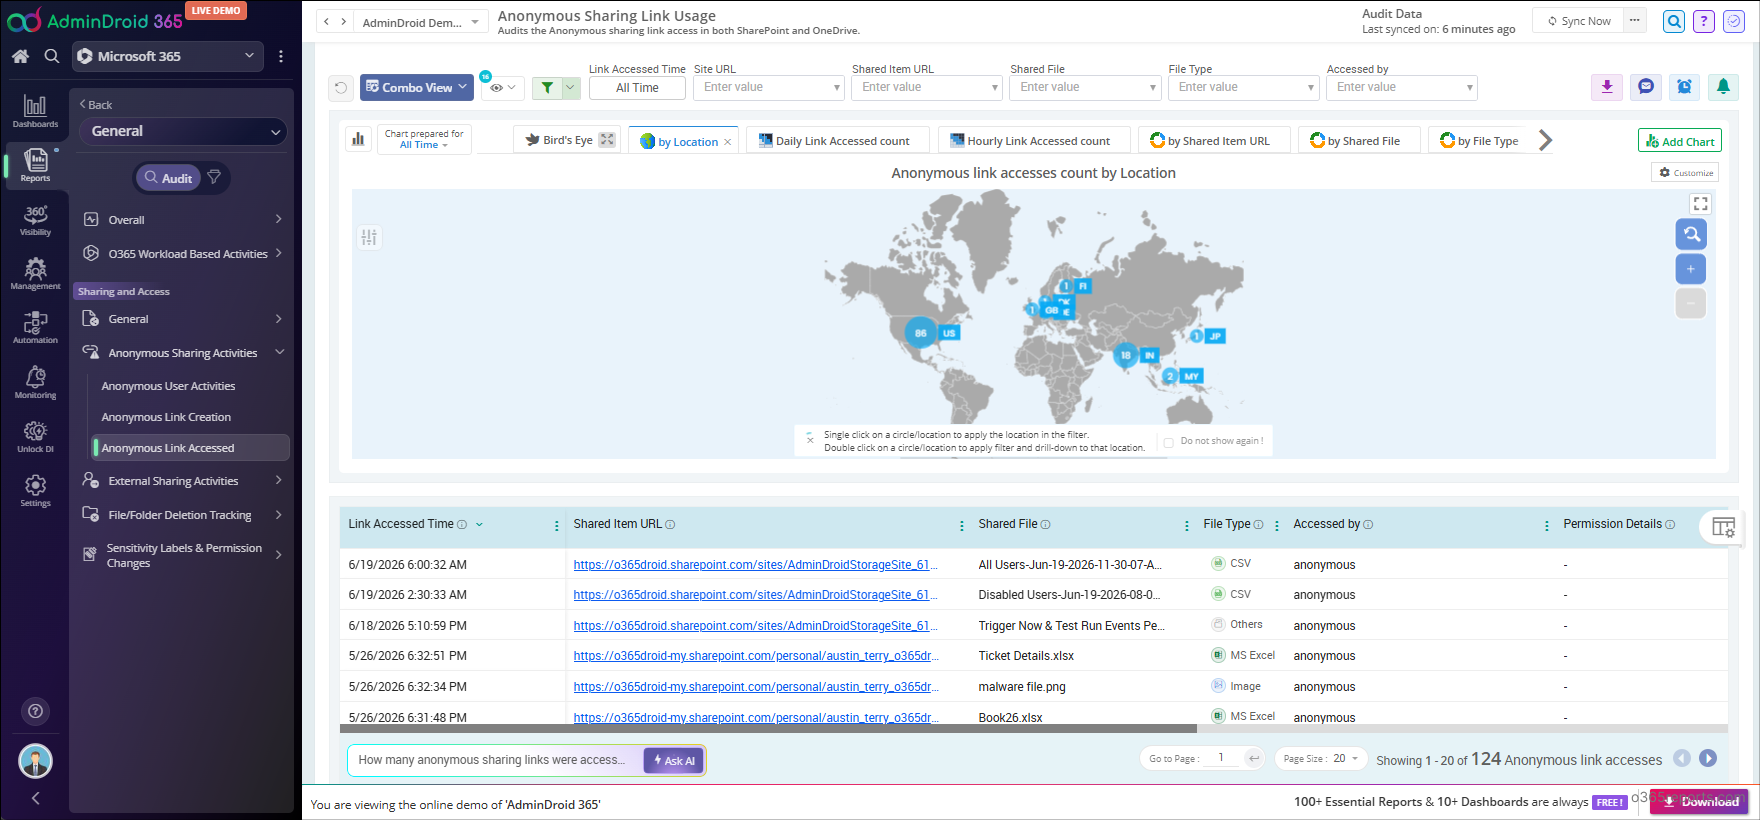Screen dimensions: 1760x820
Task: Open the column chooser table icon
Action: click(1723, 526)
